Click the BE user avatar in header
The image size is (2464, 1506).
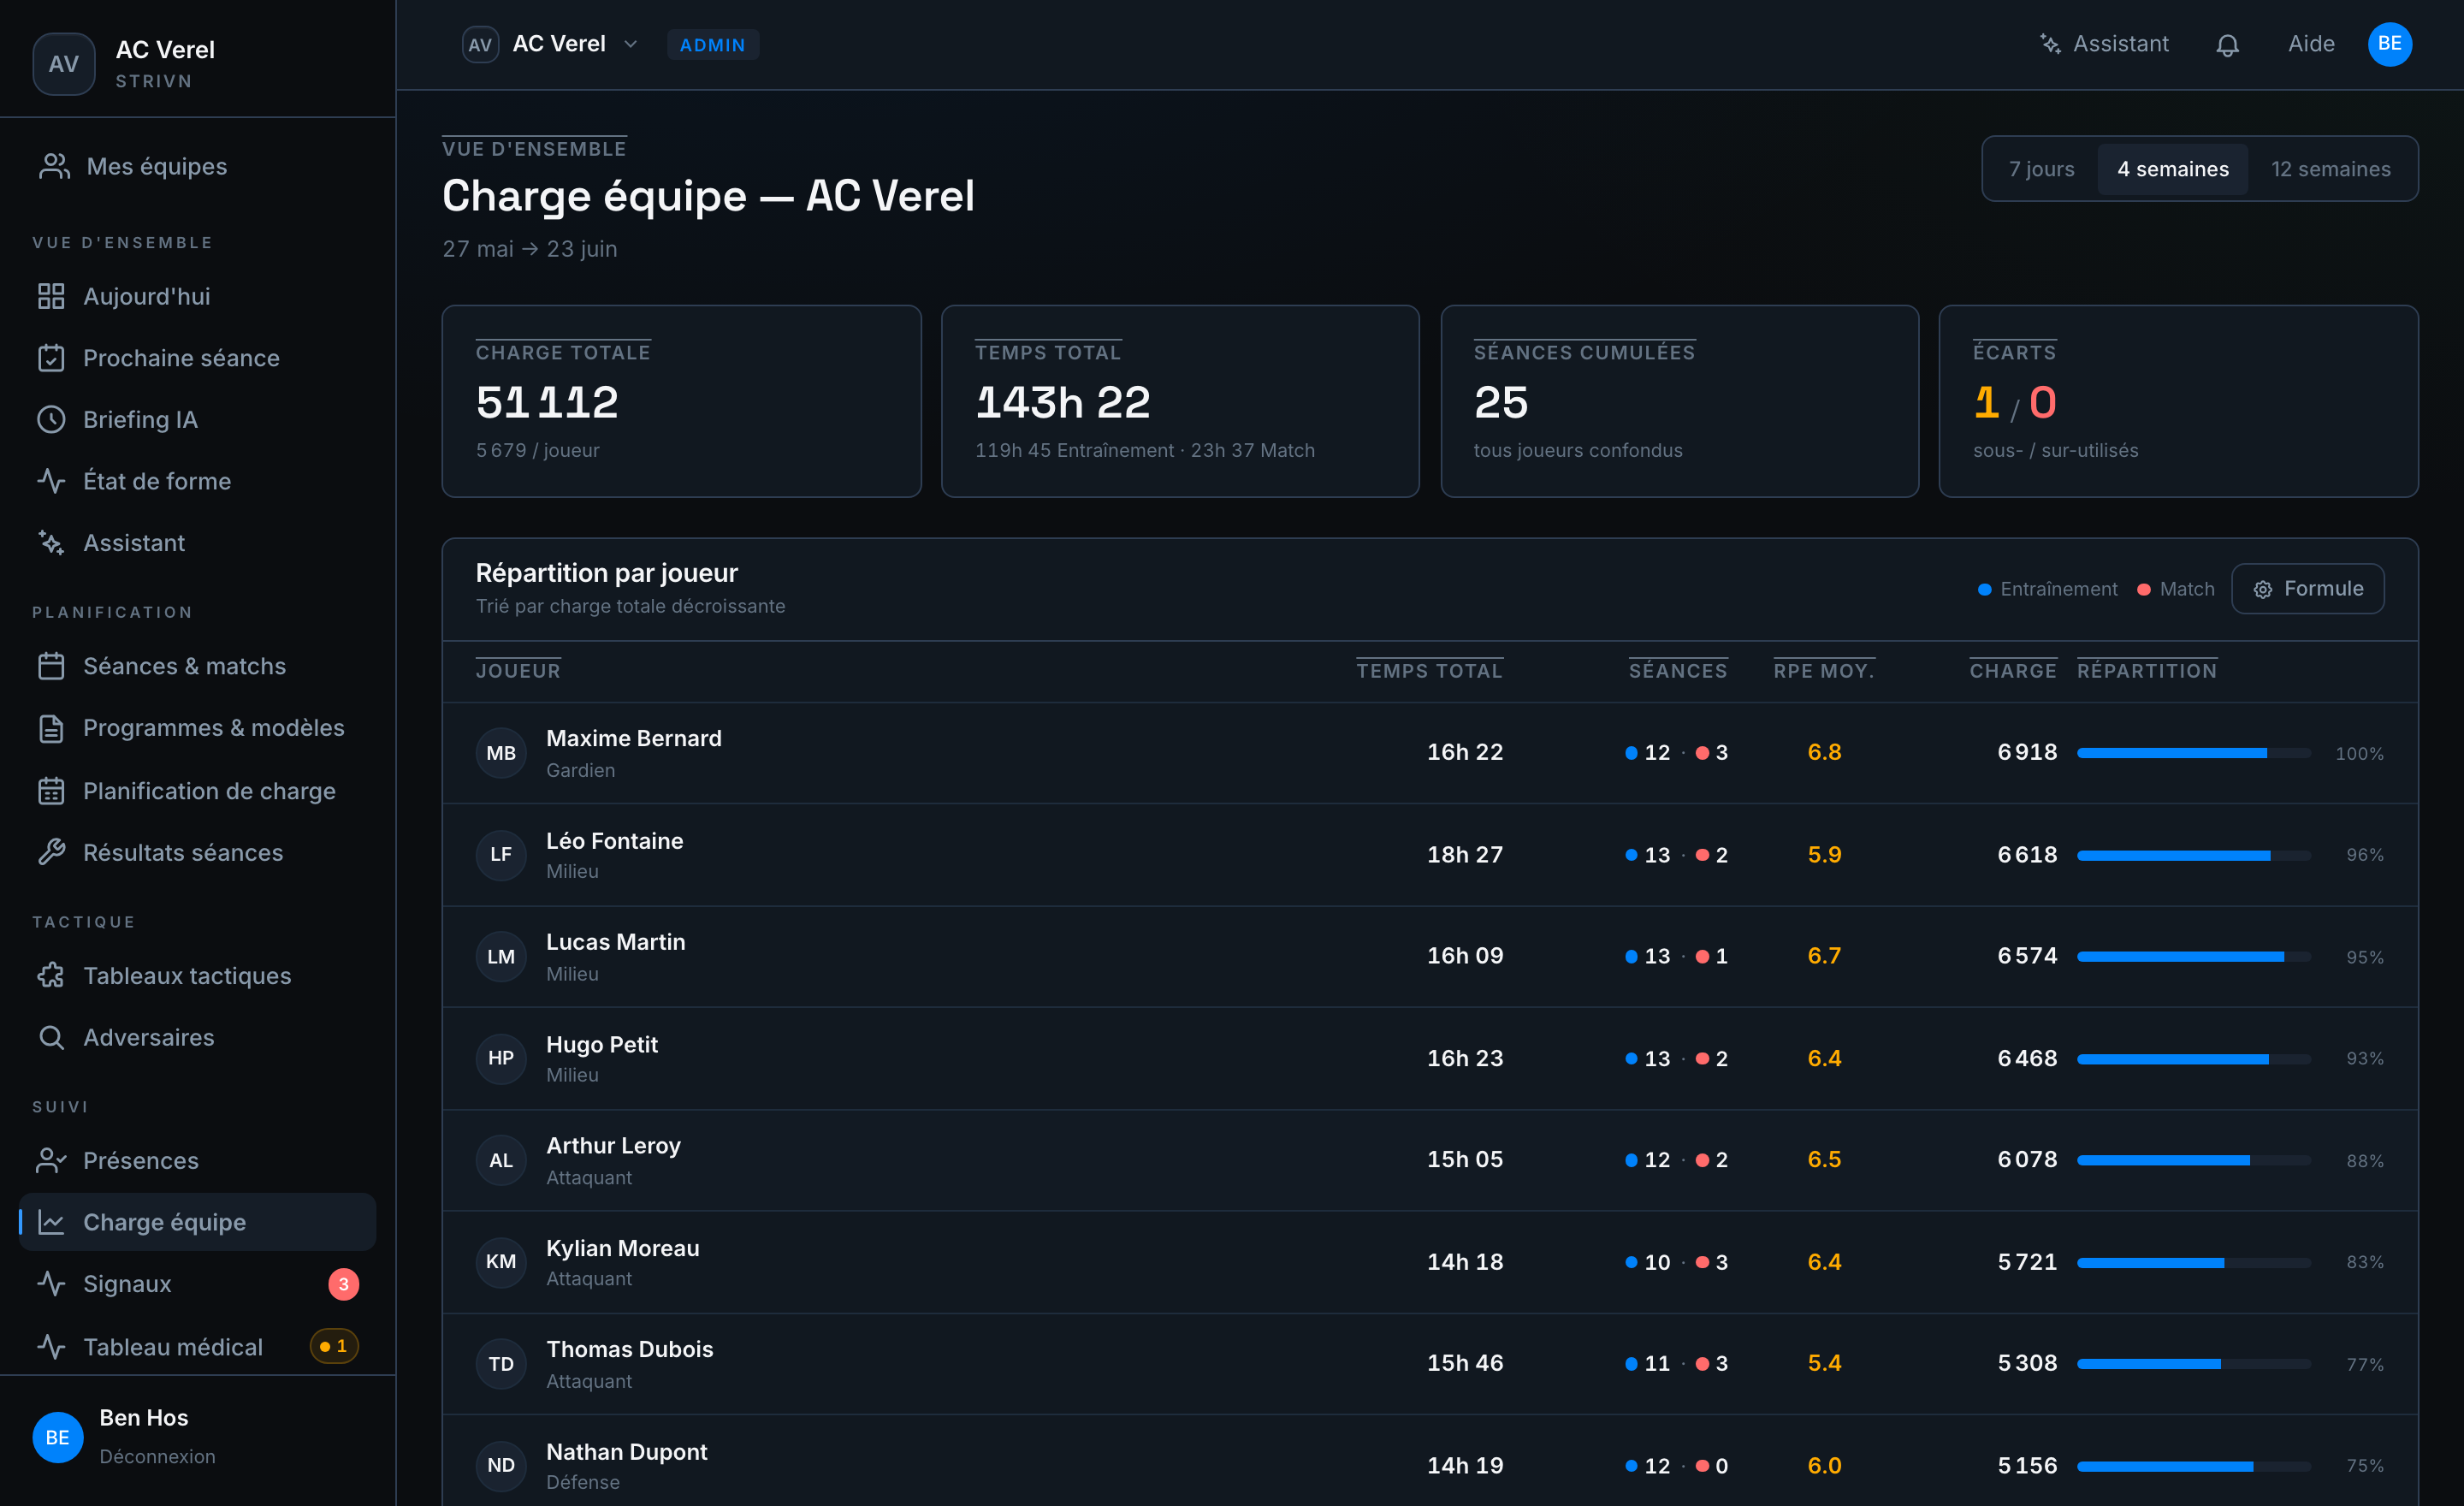pyautogui.click(x=2390, y=44)
